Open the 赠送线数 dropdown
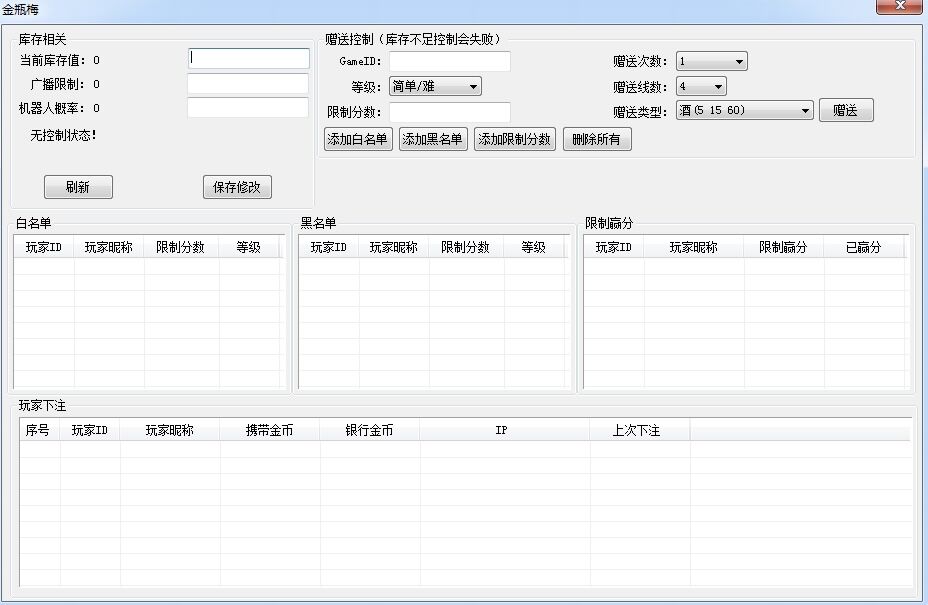Image resolution: width=928 pixels, height=605 pixels. (x=701, y=87)
